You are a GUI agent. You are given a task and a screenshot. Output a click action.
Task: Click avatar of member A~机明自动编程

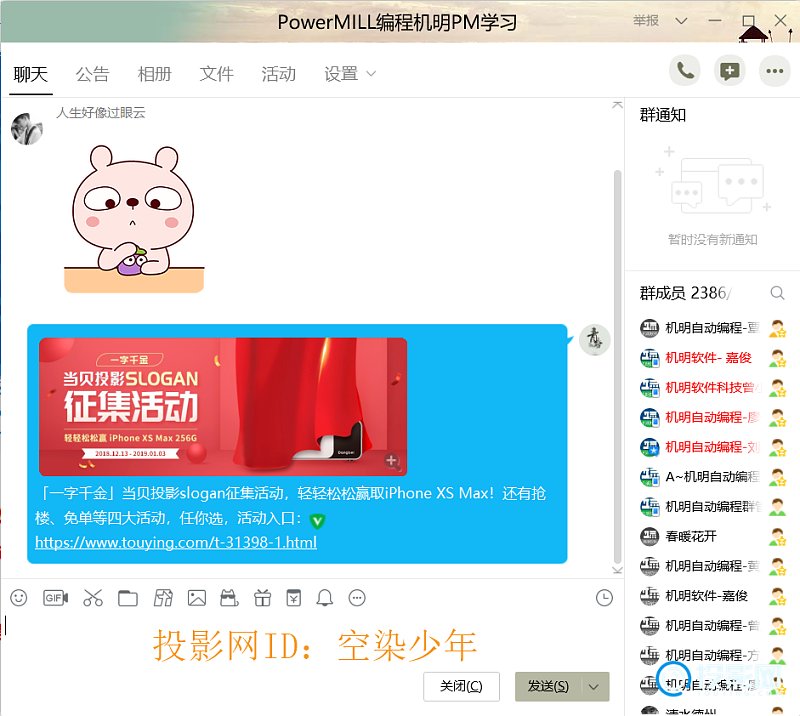point(649,477)
